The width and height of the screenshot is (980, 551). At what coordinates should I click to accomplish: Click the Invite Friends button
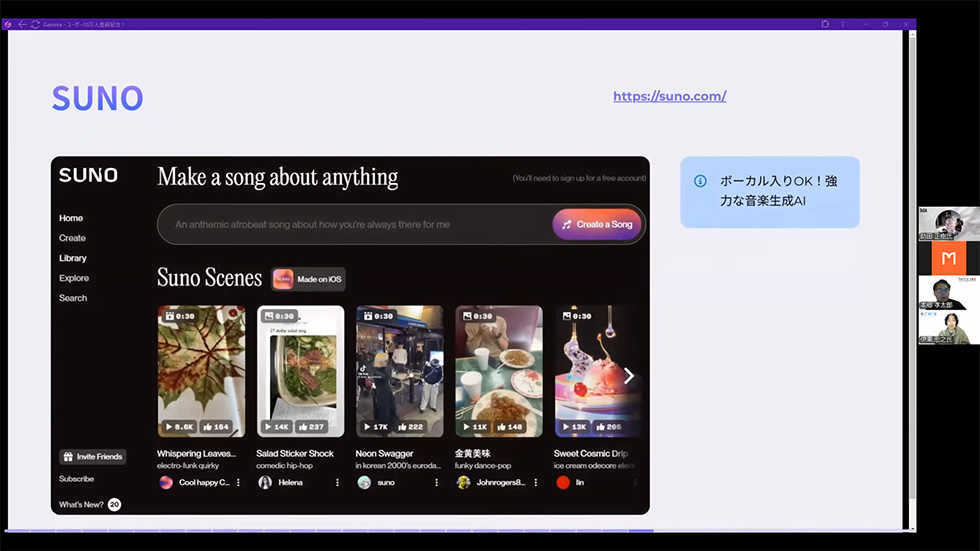(92, 457)
